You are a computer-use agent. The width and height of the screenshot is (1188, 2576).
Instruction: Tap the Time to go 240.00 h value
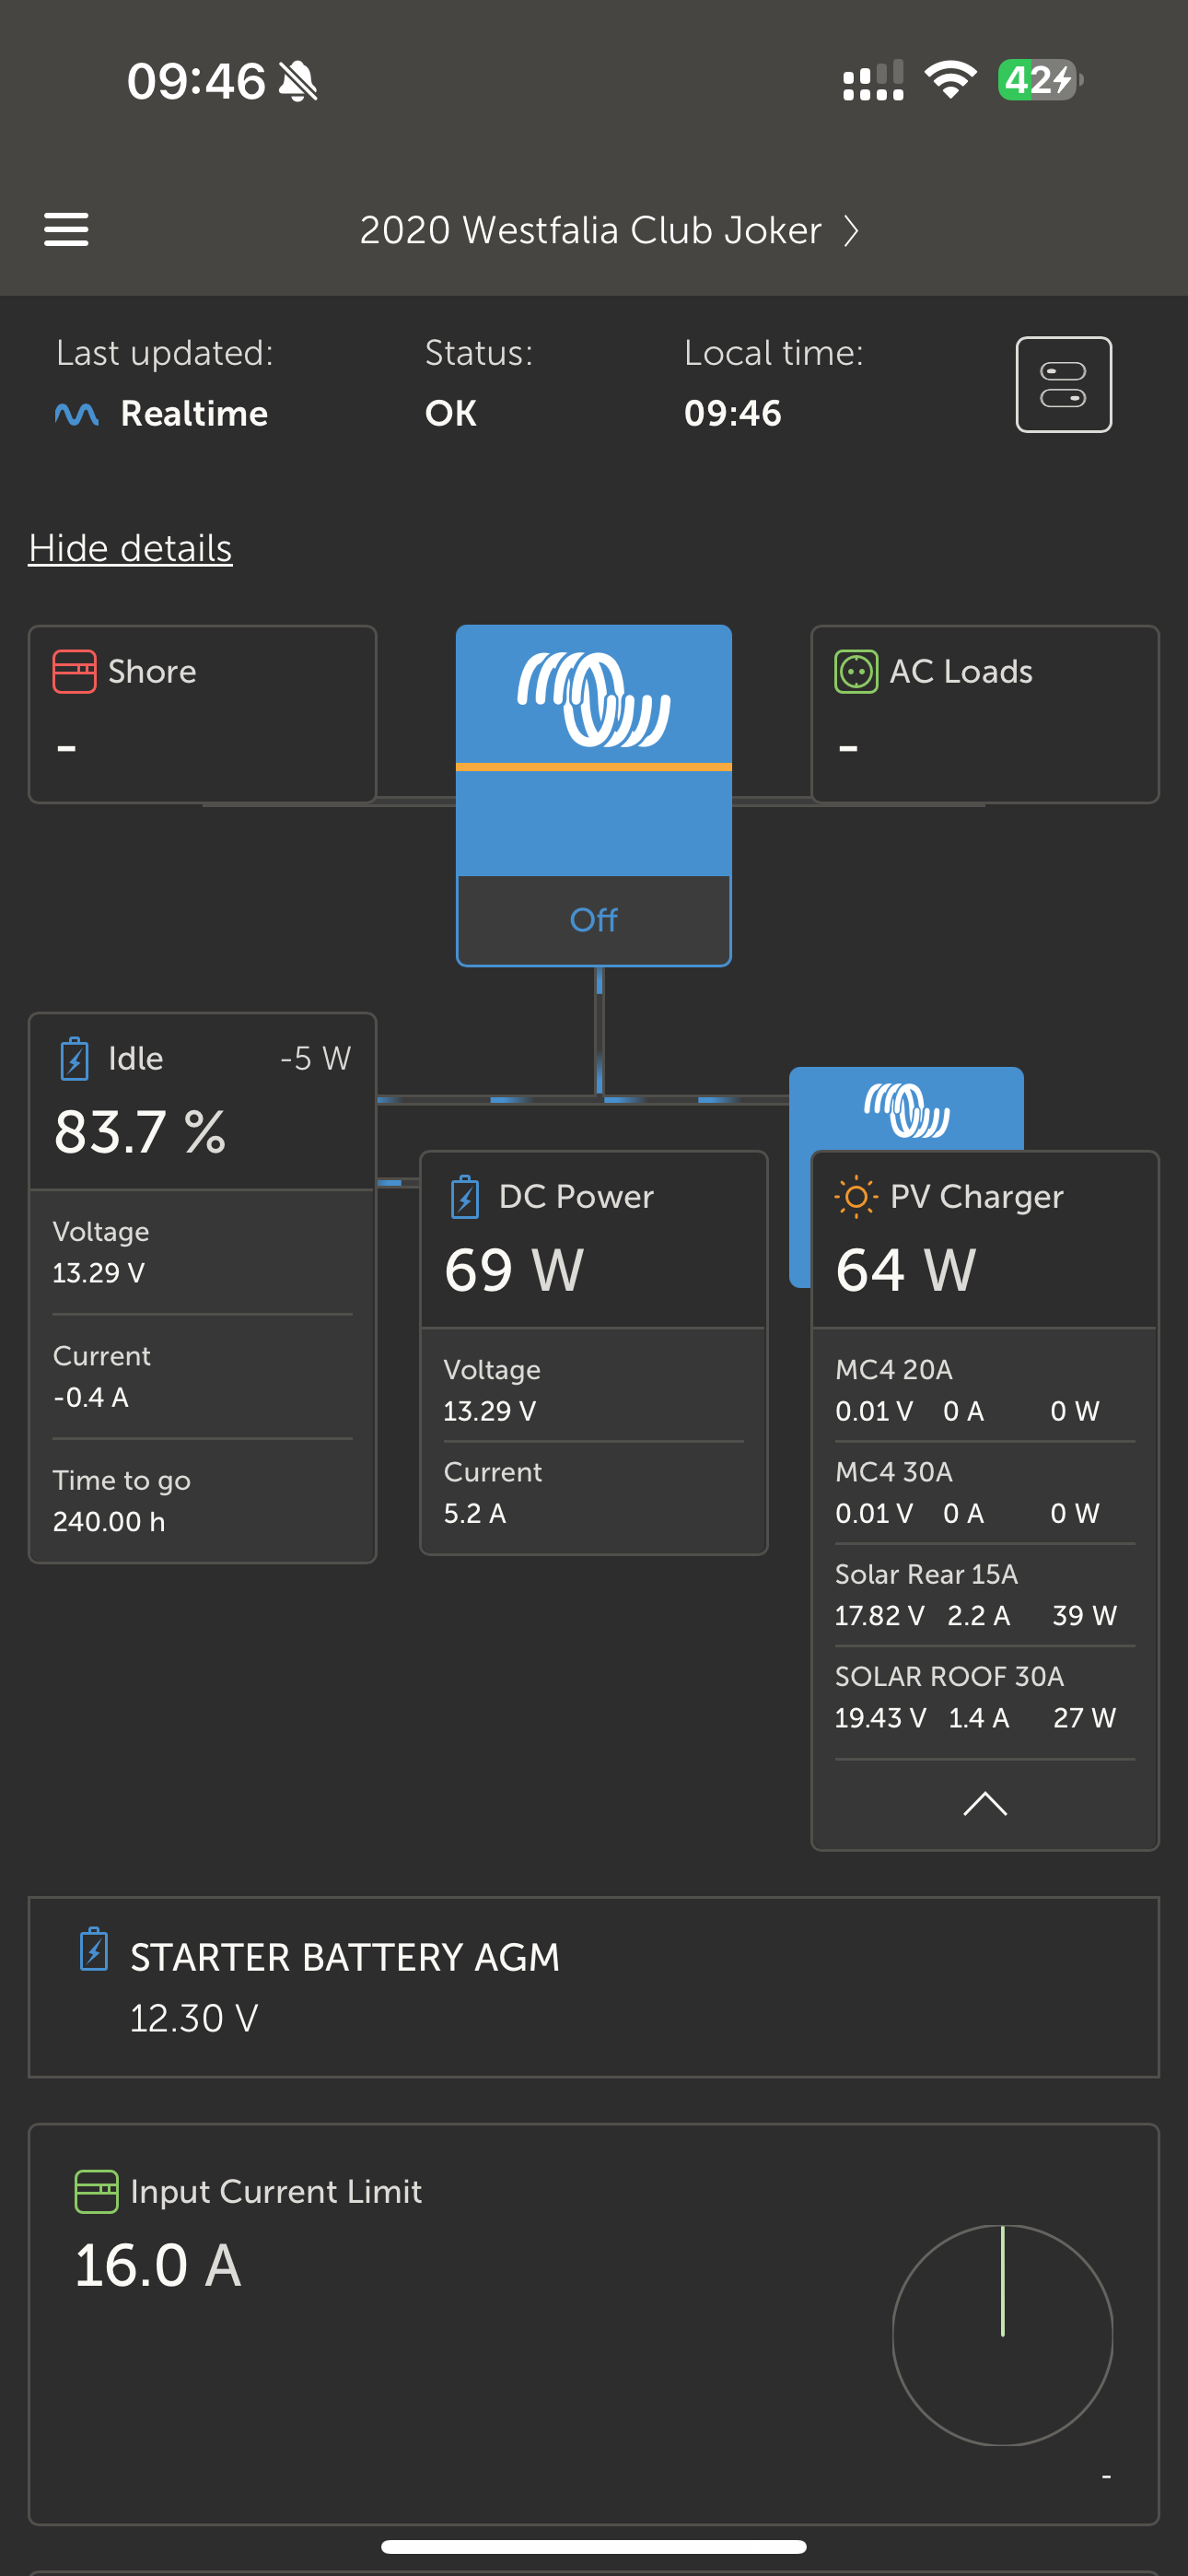point(109,1522)
